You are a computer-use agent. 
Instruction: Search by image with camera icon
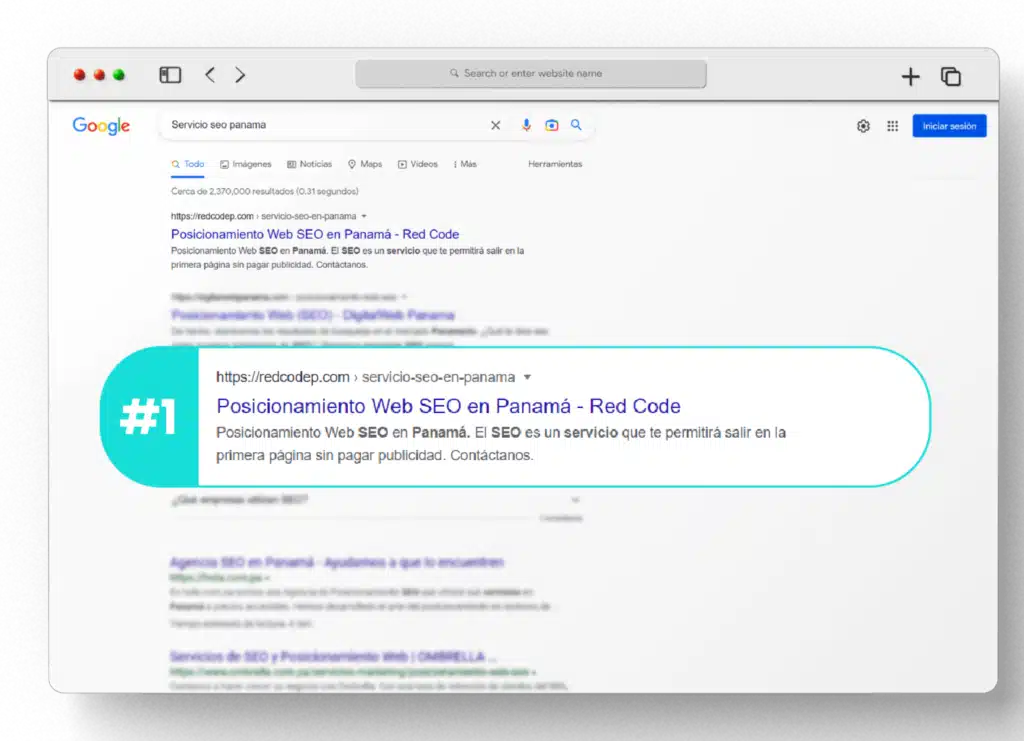pyautogui.click(x=552, y=125)
